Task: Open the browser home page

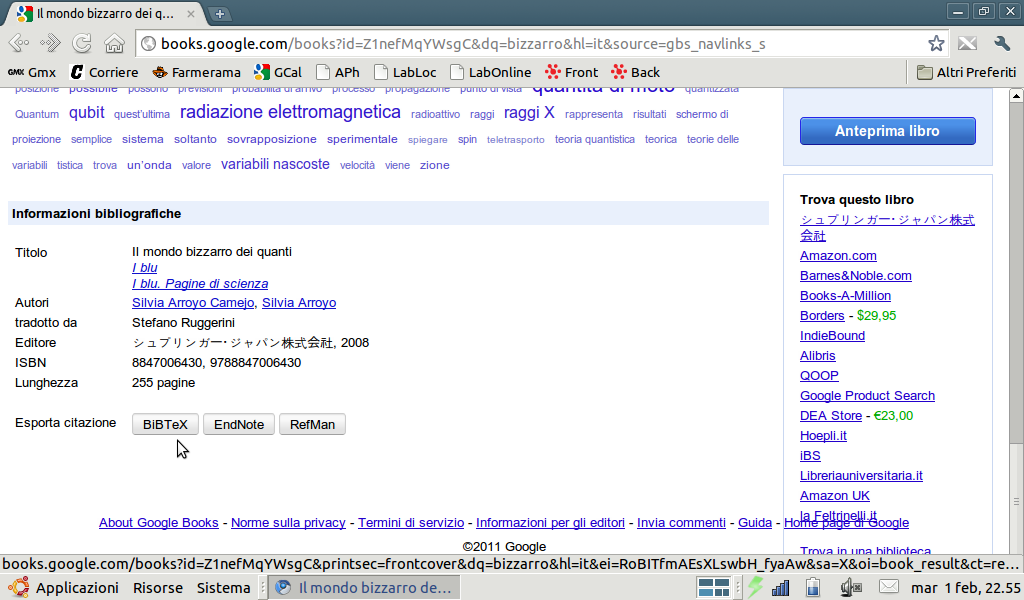Action: coord(114,43)
